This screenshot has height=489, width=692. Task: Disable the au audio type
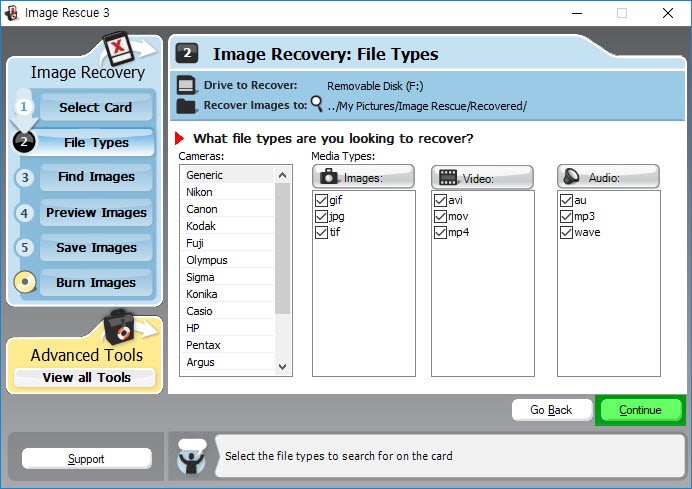pyautogui.click(x=566, y=200)
